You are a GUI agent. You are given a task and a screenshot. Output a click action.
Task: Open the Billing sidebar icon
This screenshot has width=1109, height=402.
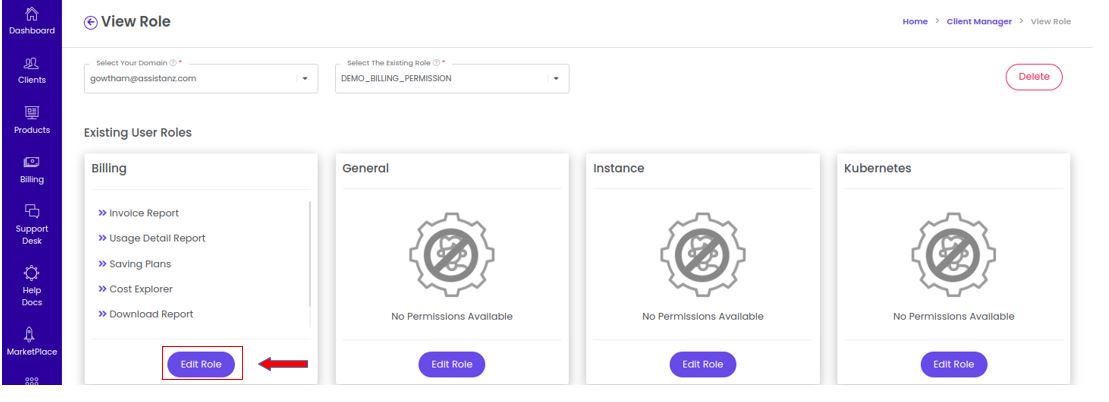[x=32, y=162]
